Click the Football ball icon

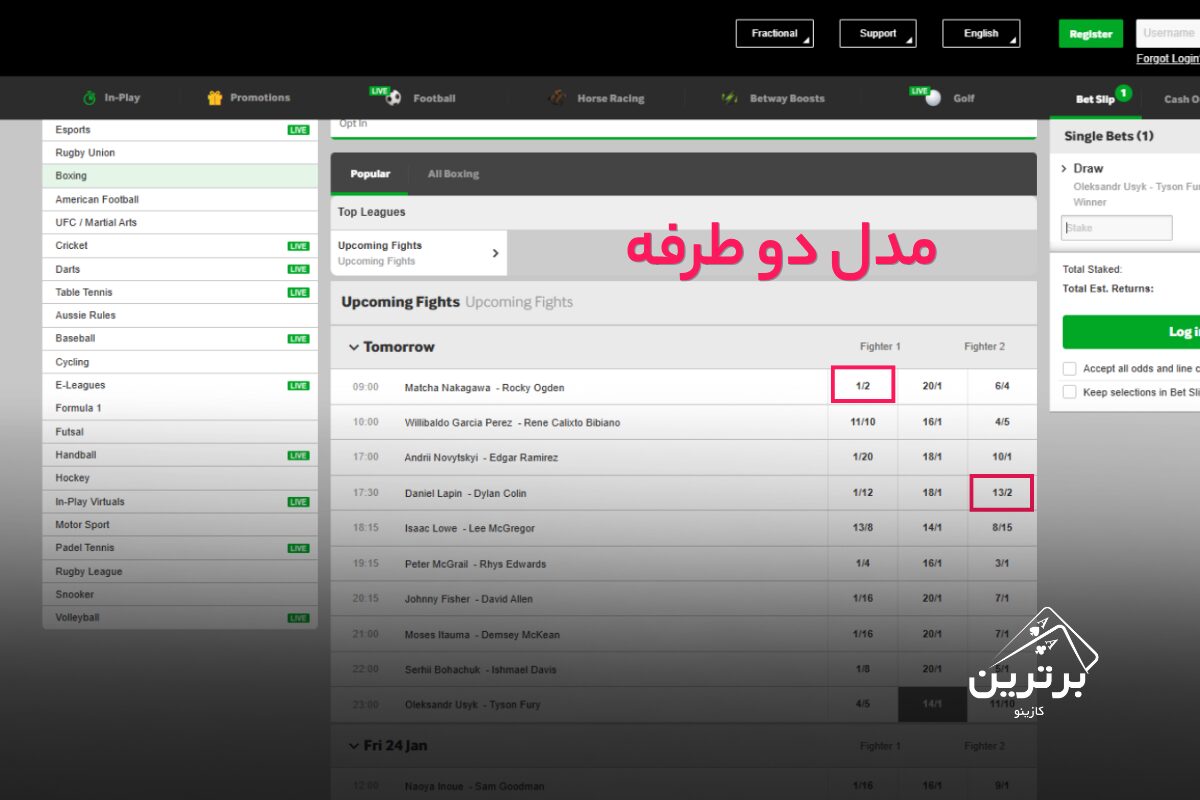[x=394, y=98]
